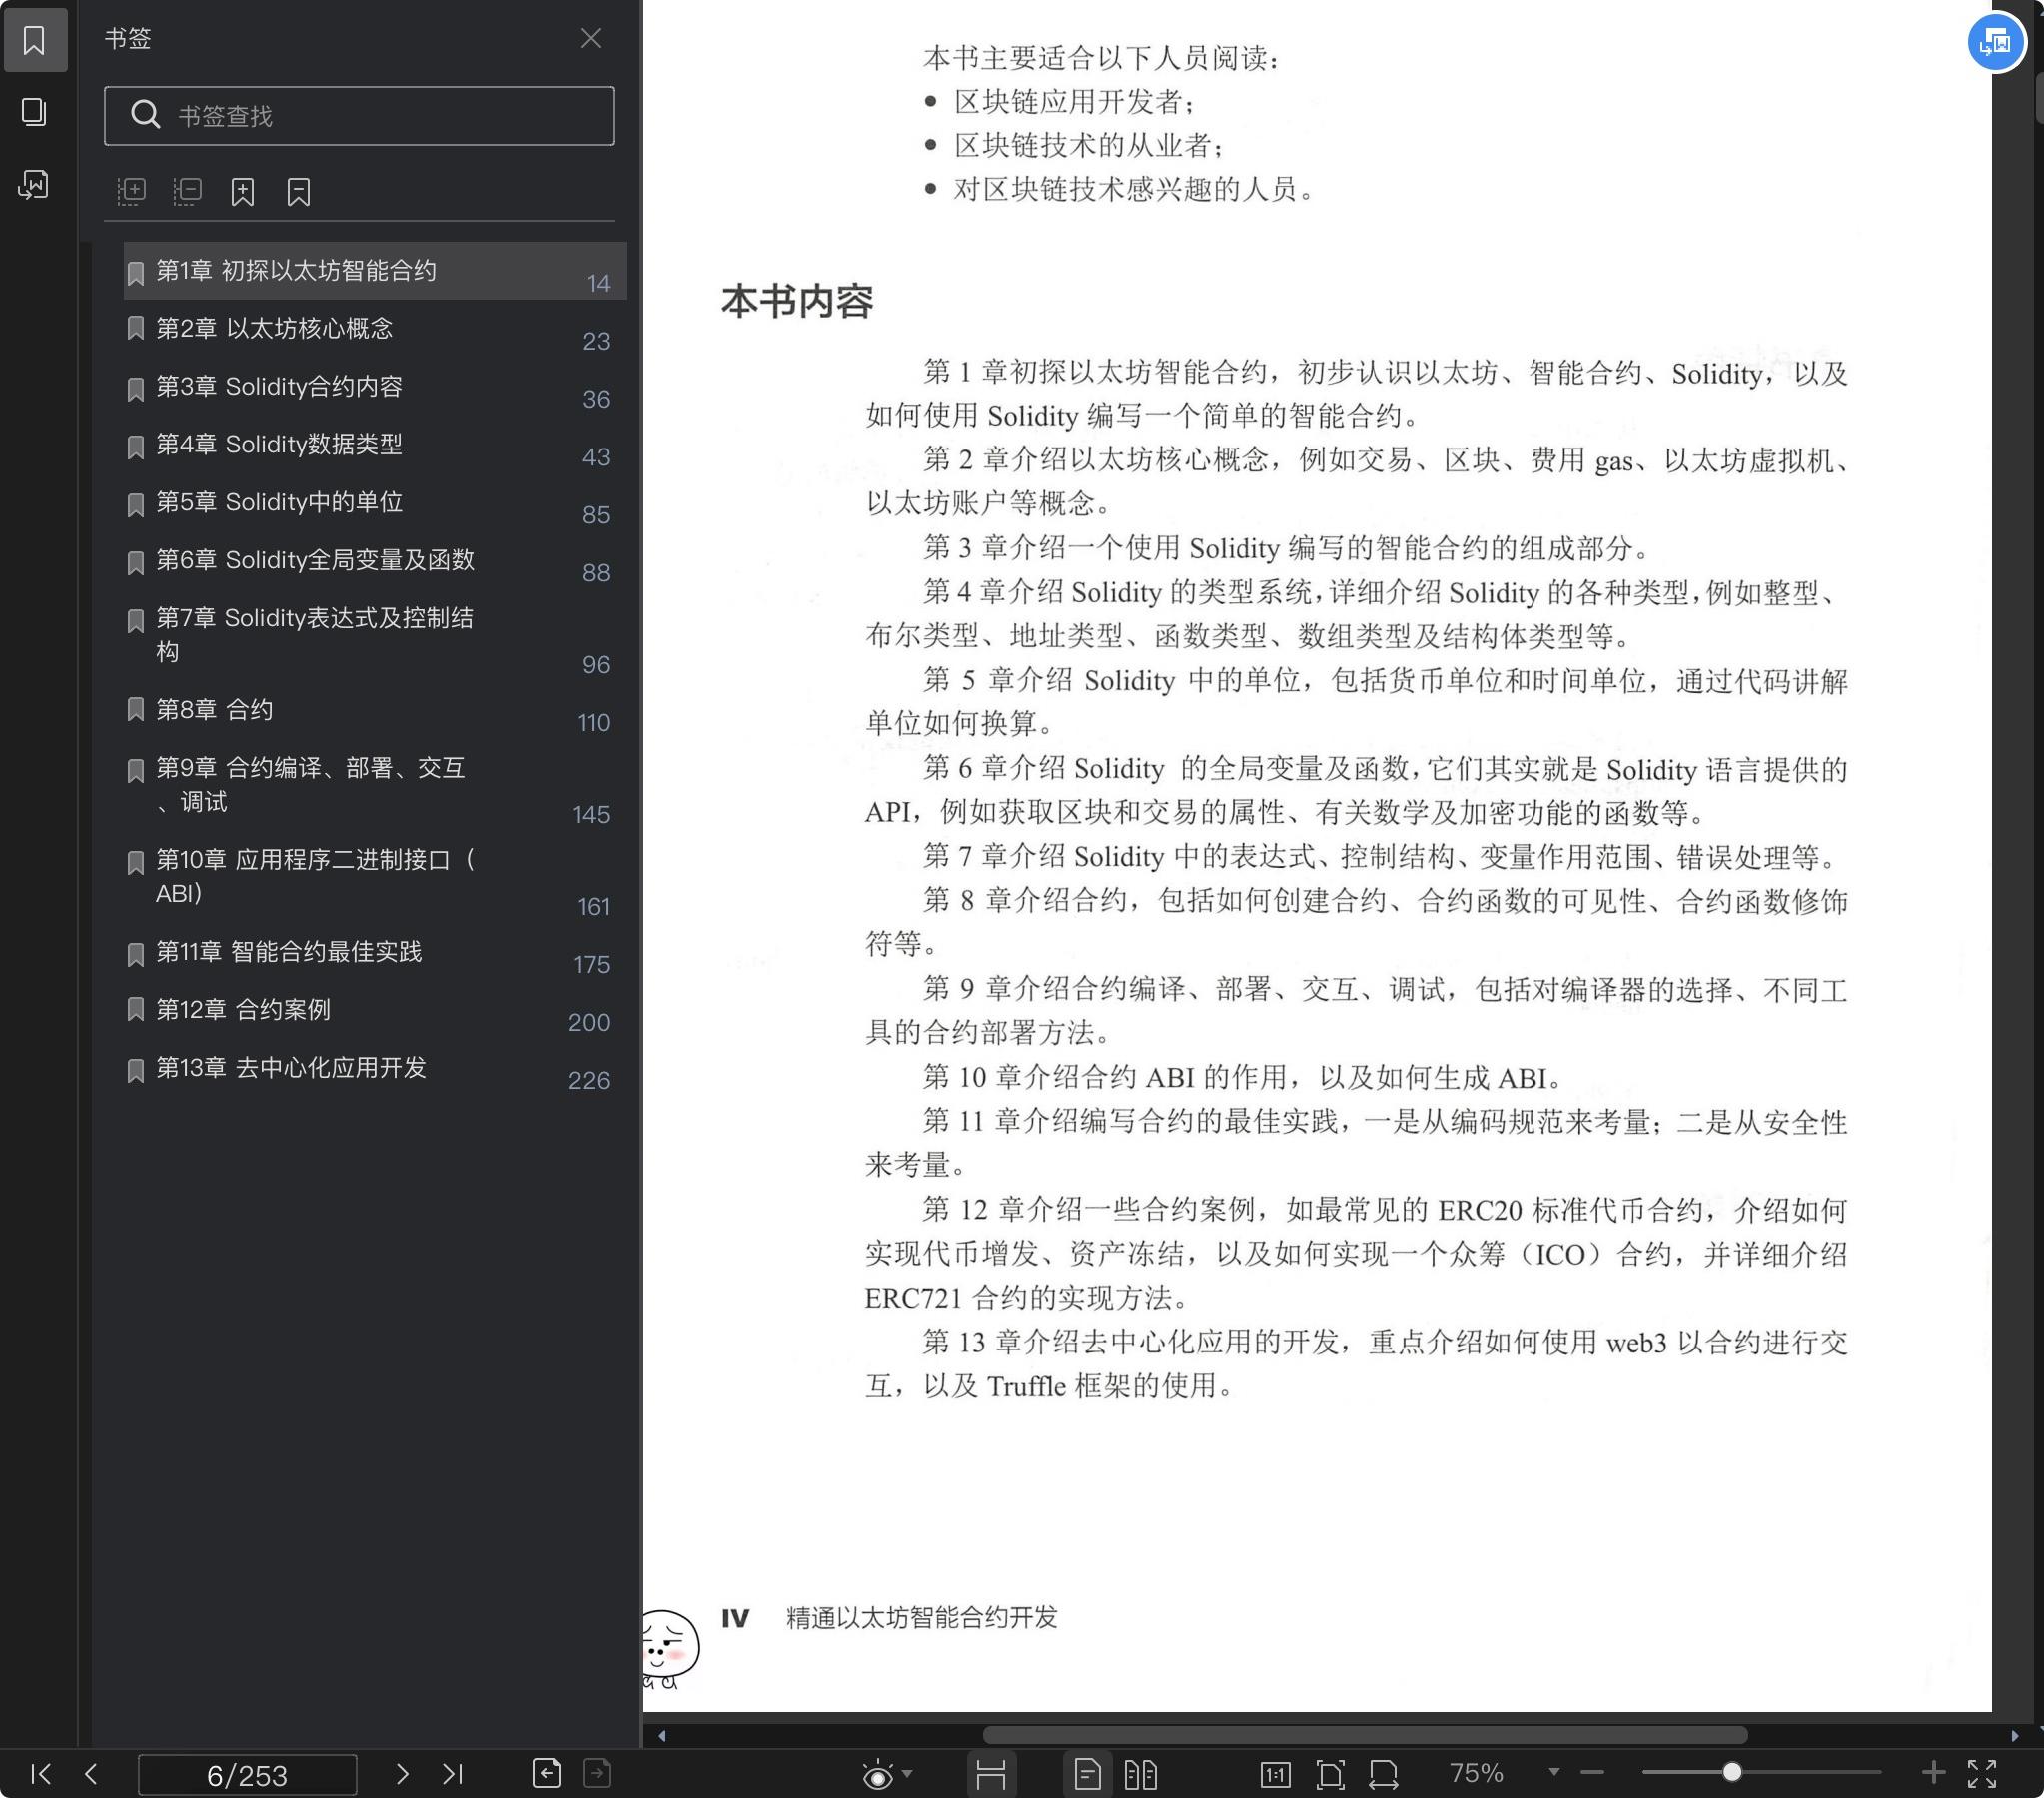Open bookmark 第13章 去中心化应用开发
The width and height of the screenshot is (2044, 1798).
pos(375,1069)
